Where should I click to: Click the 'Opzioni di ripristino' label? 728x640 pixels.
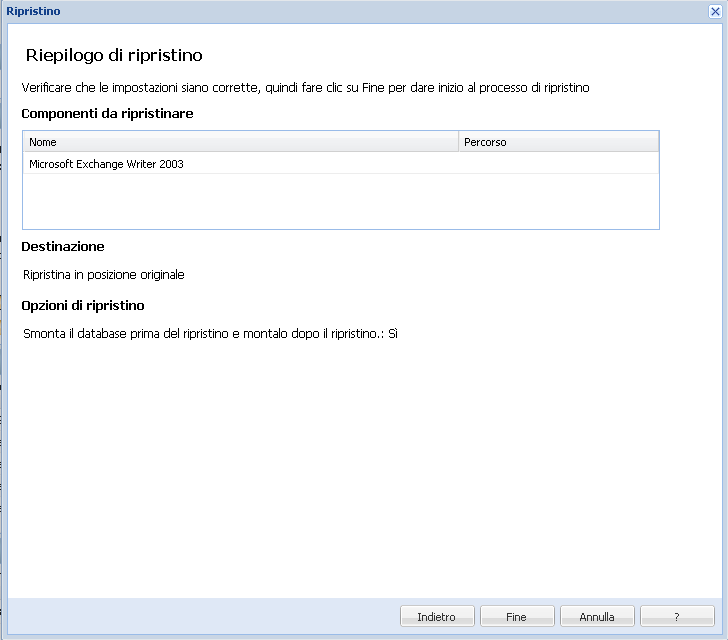tap(83, 305)
